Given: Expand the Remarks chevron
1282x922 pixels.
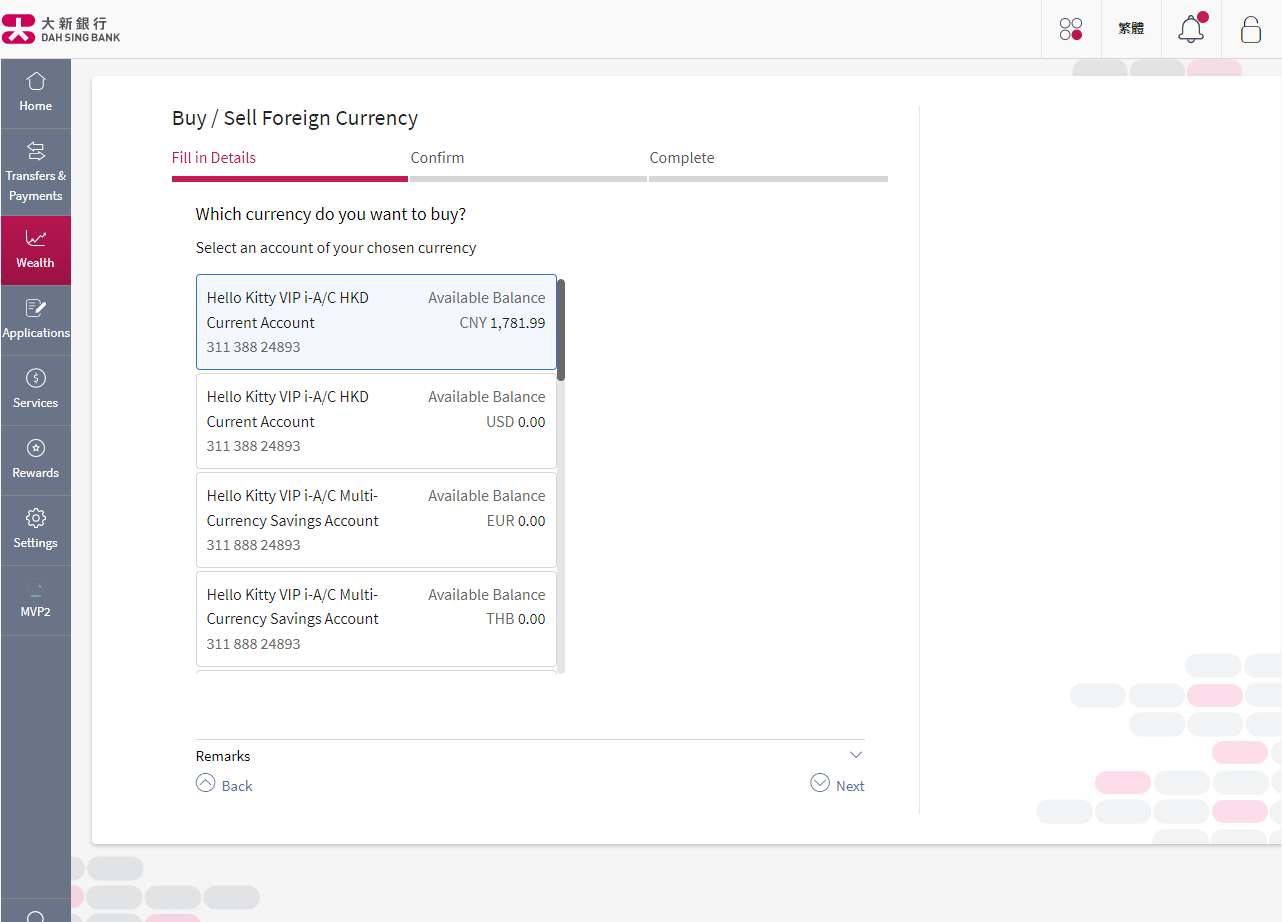Looking at the screenshot, I should click(x=855, y=755).
